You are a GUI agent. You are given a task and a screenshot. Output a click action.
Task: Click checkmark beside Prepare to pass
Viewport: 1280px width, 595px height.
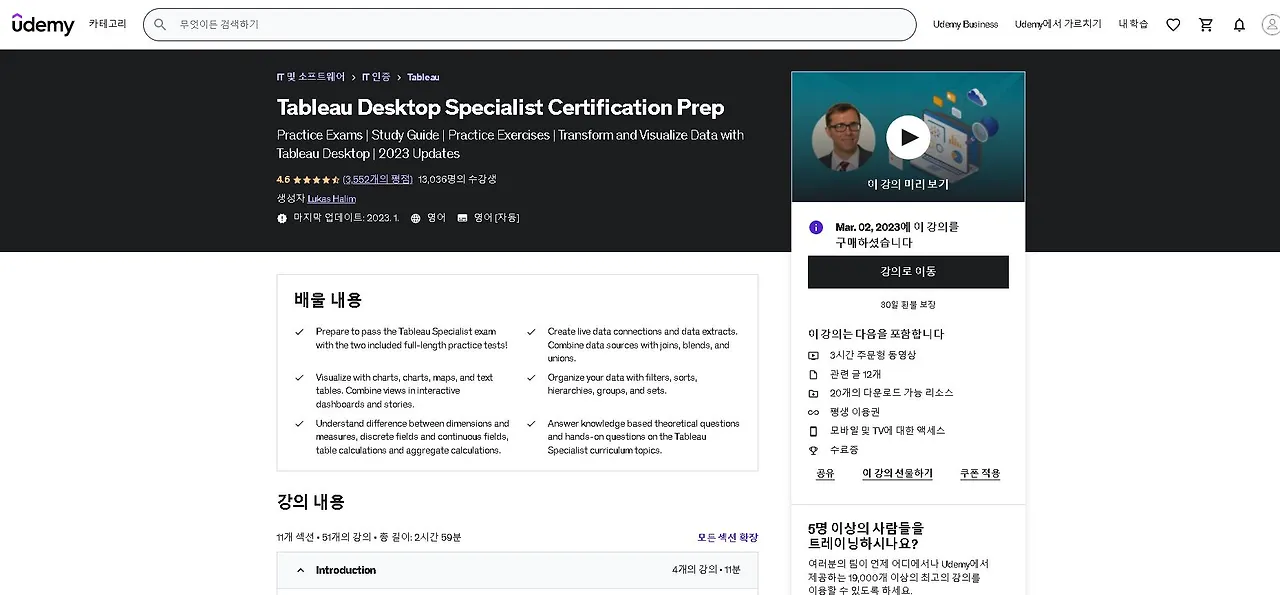(299, 332)
